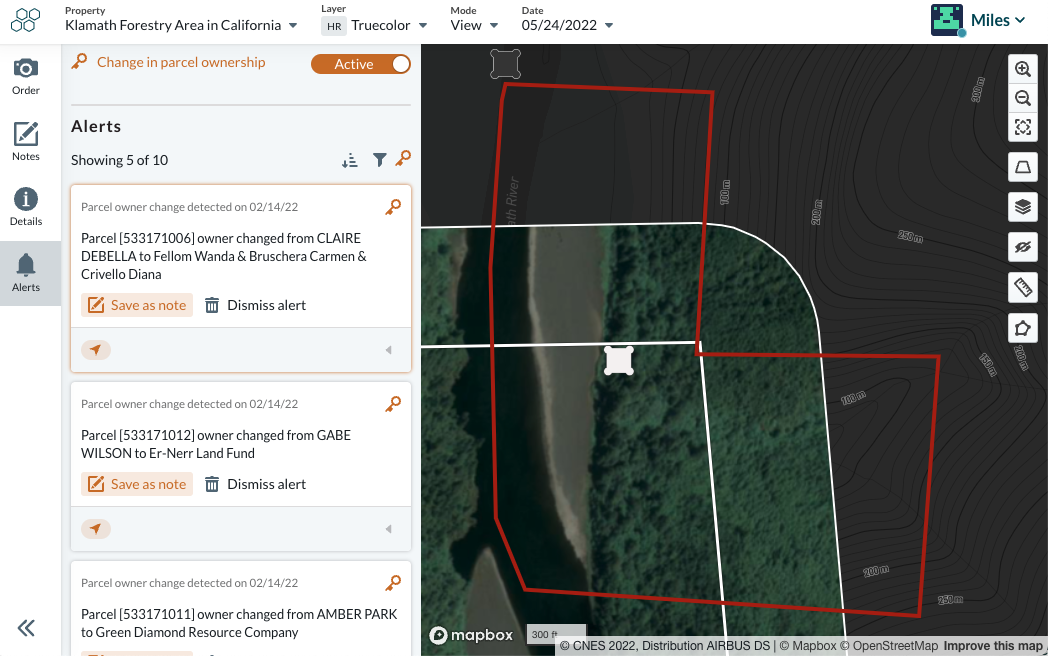Open the terrain view tool on the map

click(1023, 166)
